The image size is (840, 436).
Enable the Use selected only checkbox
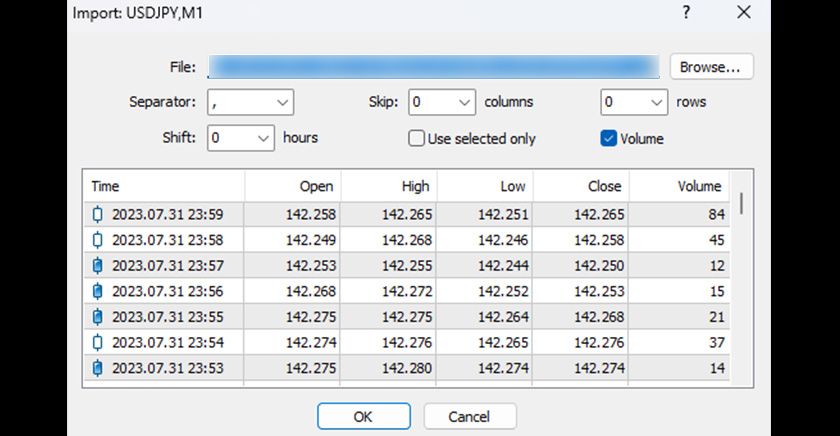click(417, 139)
